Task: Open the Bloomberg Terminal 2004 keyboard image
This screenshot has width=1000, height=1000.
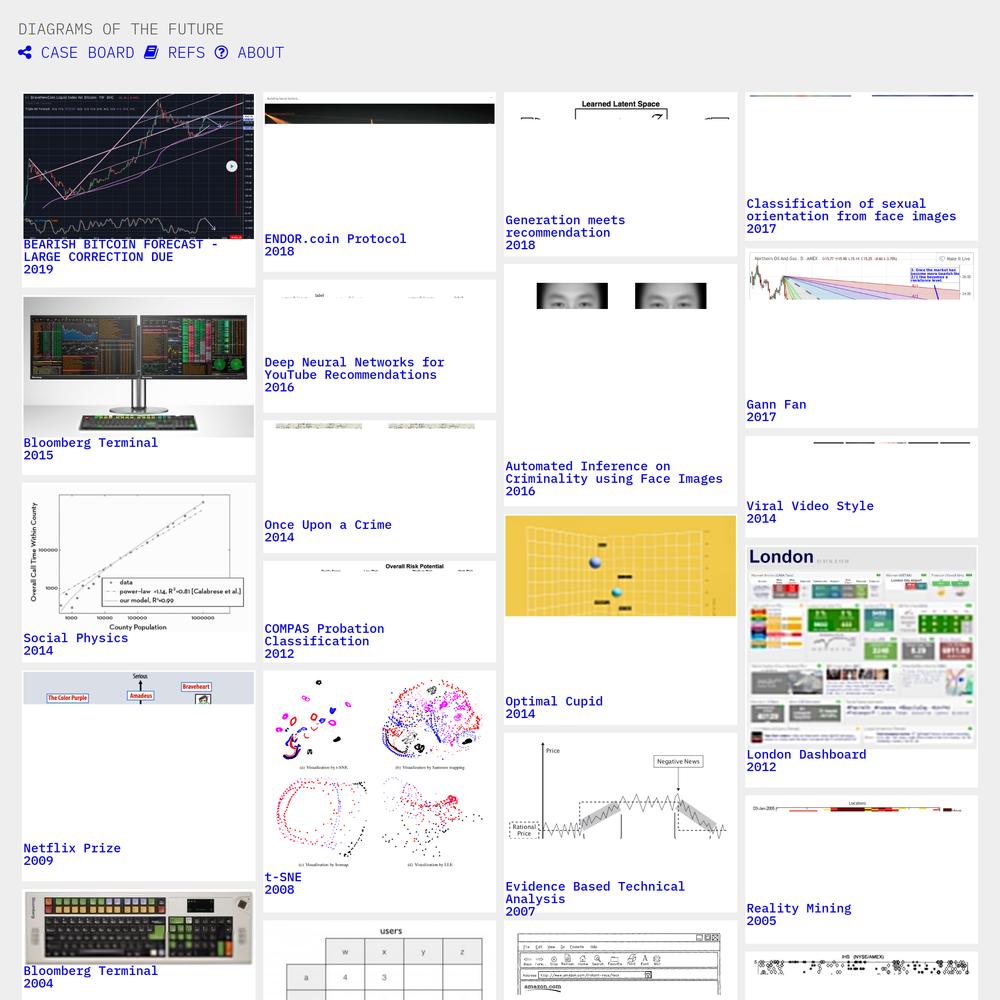Action: (x=138, y=928)
